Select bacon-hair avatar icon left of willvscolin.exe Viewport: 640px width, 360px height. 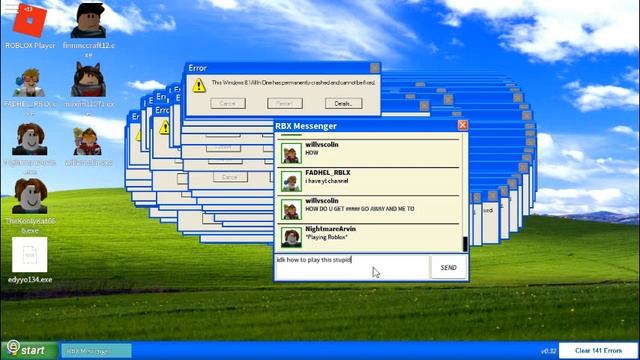[29, 139]
